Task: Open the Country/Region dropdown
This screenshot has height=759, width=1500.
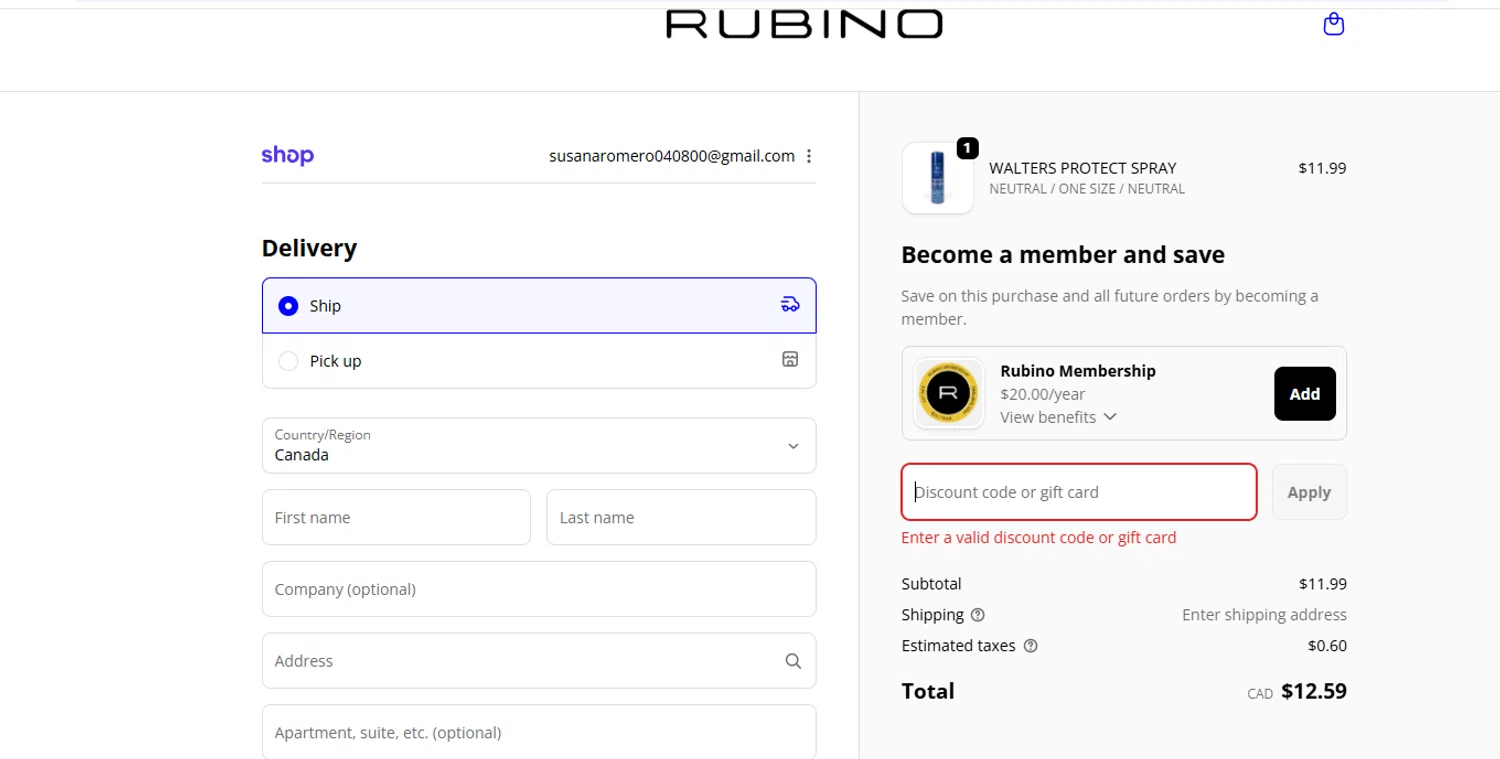Action: [x=539, y=445]
